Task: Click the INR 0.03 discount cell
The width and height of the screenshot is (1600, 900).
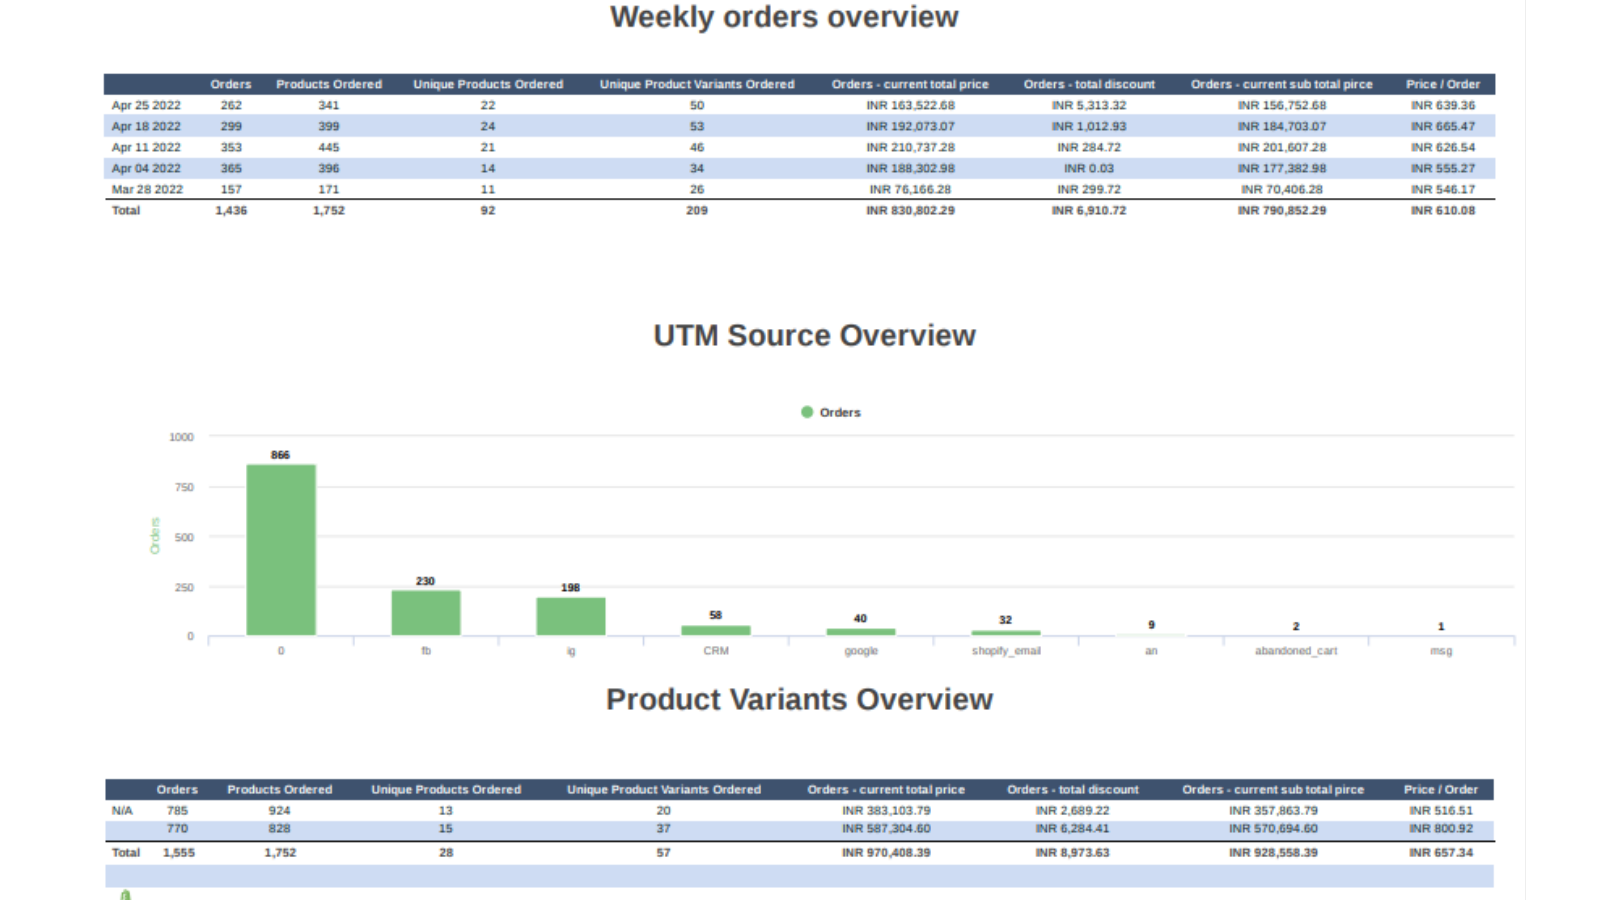Action: (x=1089, y=168)
